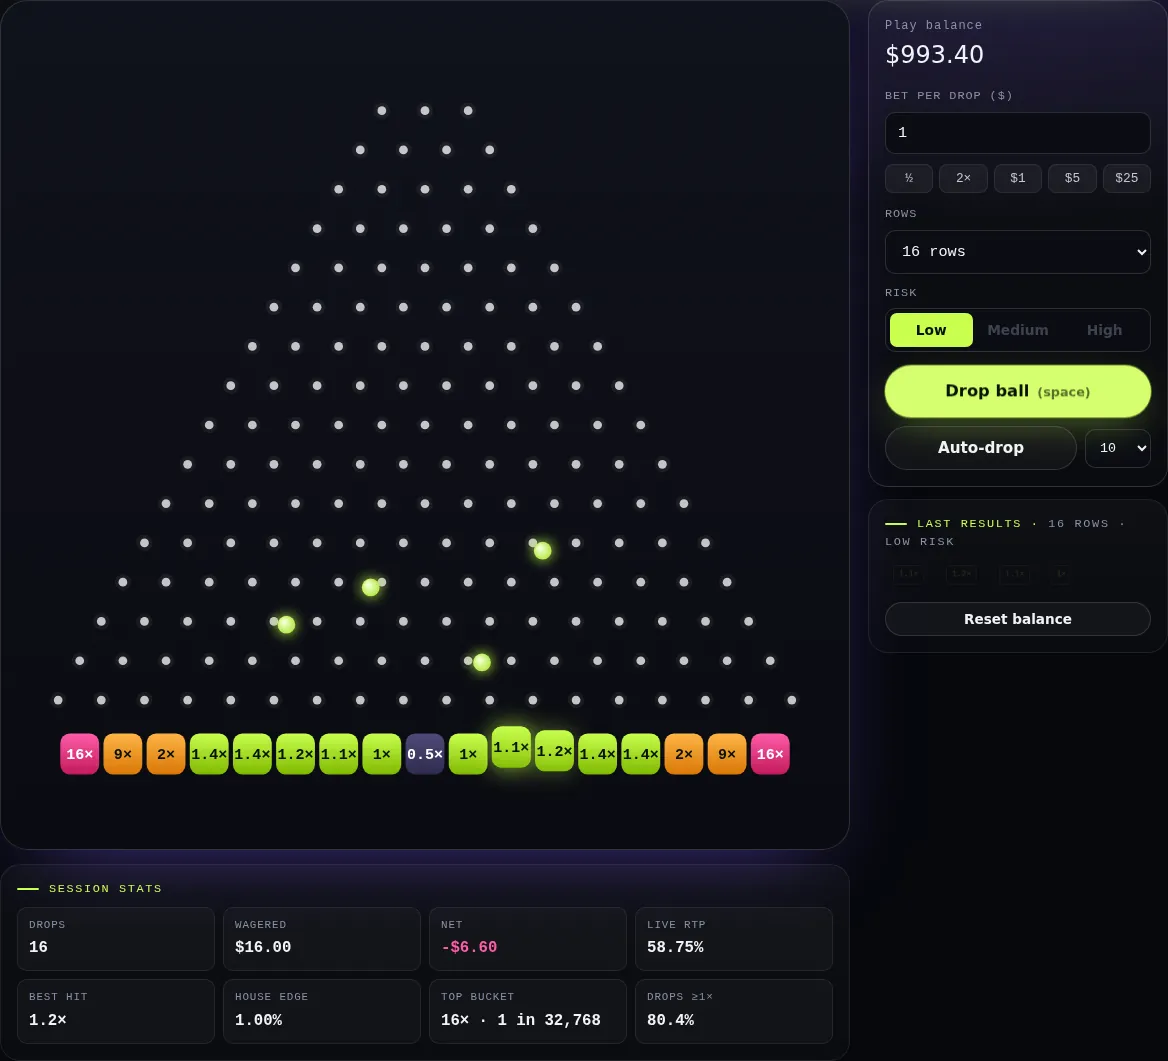Click the 1.4× bucket next to the left 2× bucket
Viewport: 1168px width, 1061px height.
209,754
